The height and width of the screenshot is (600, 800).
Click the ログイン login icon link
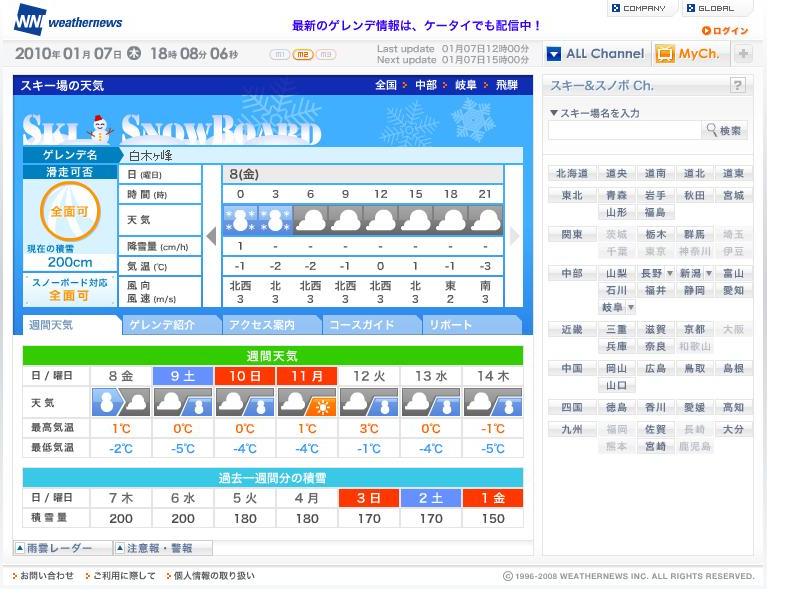tap(725, 31)
